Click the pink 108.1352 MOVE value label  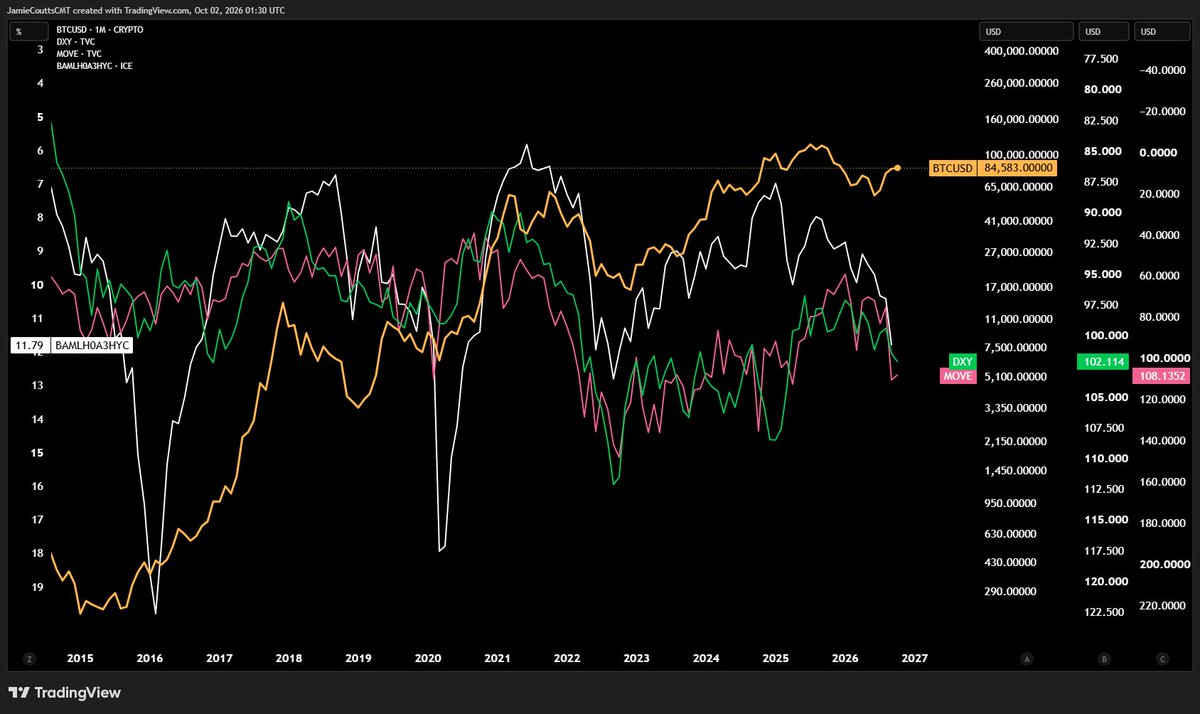(x=1160, y=378)
